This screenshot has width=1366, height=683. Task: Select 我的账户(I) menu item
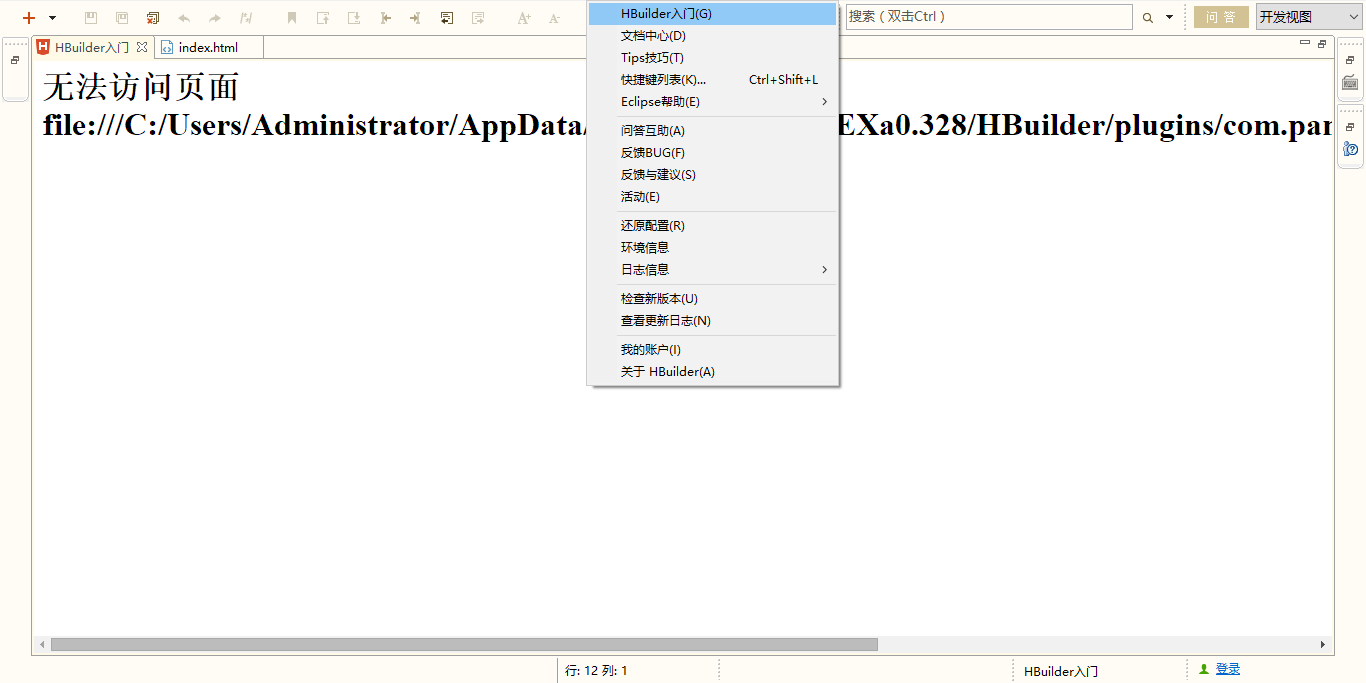coord(712,350)
